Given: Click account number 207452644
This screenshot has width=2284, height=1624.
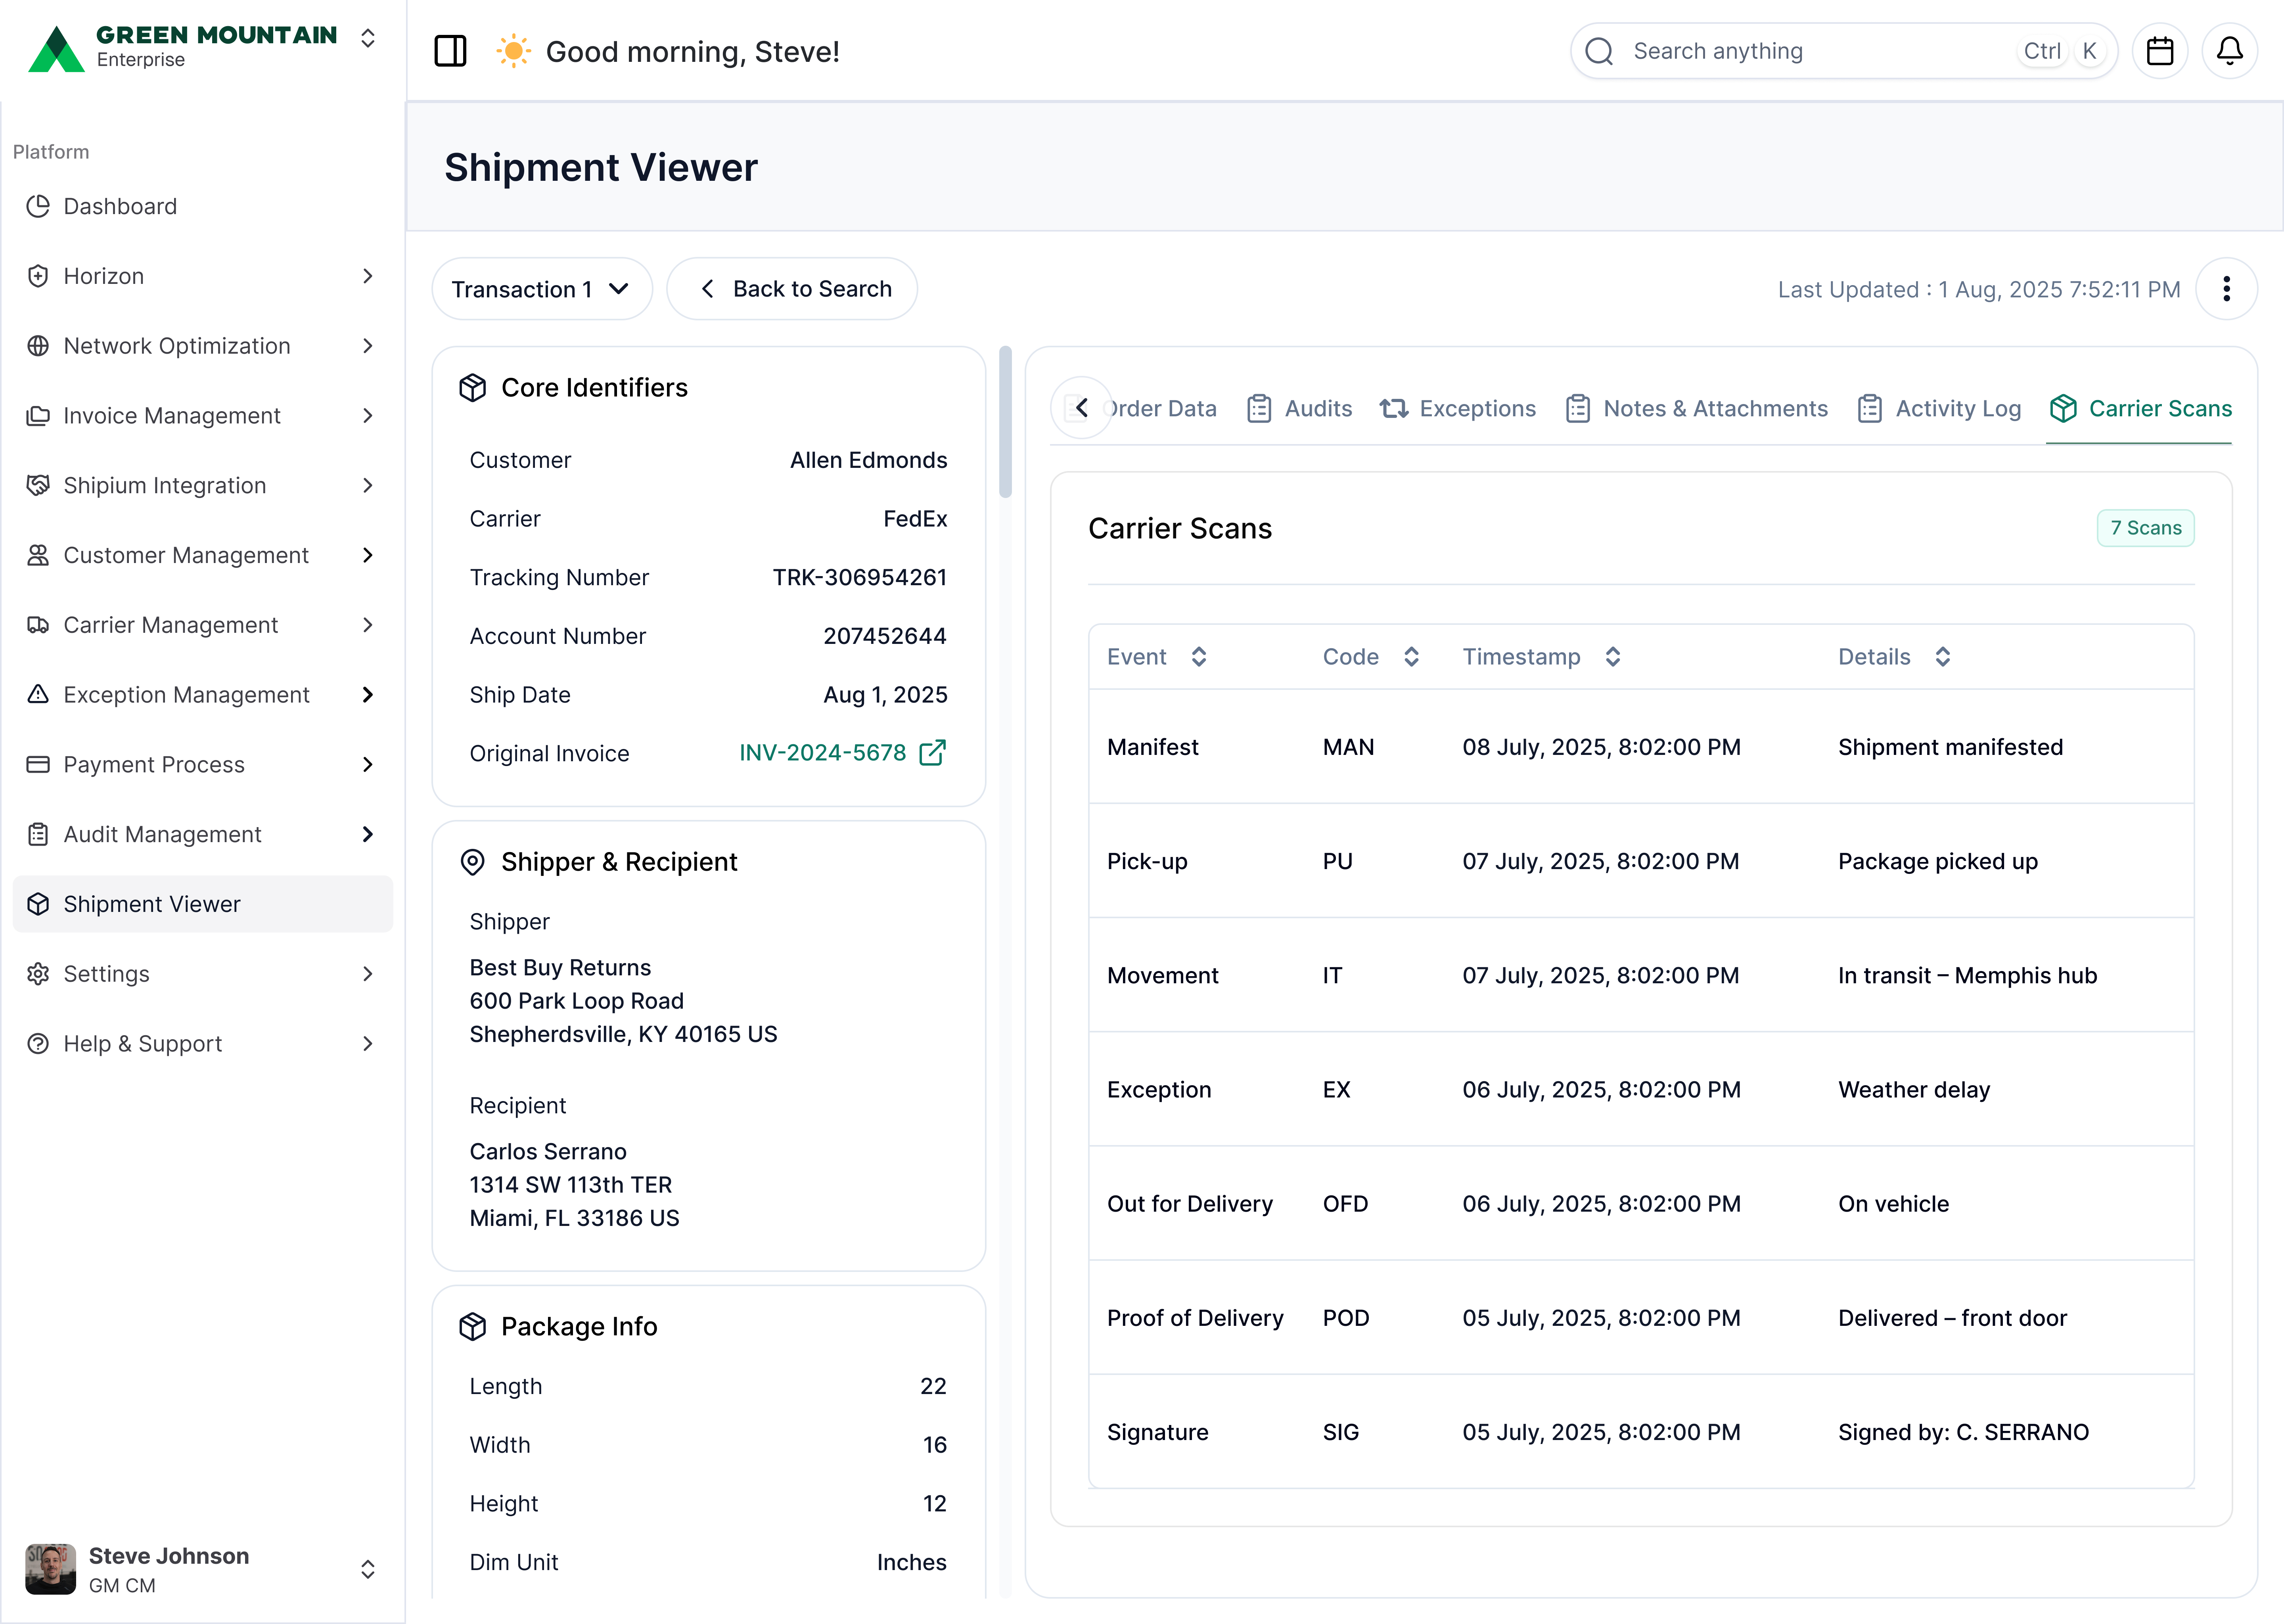Looking at the screenshot, I should click(885, 636).
